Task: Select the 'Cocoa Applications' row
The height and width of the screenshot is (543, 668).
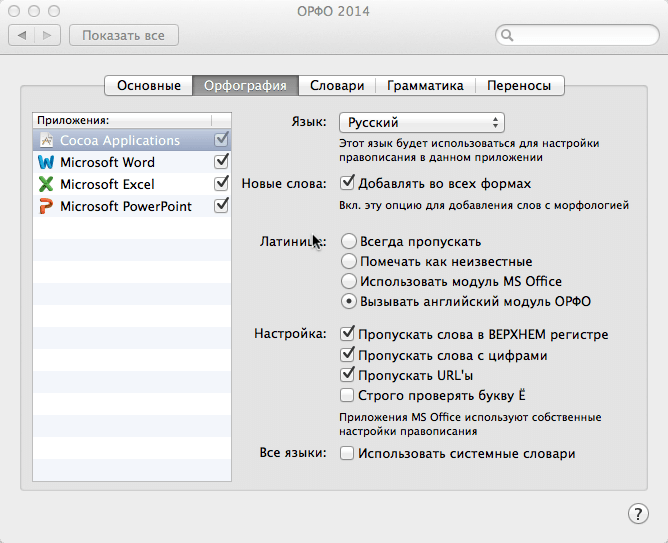Action: point(132,140)
